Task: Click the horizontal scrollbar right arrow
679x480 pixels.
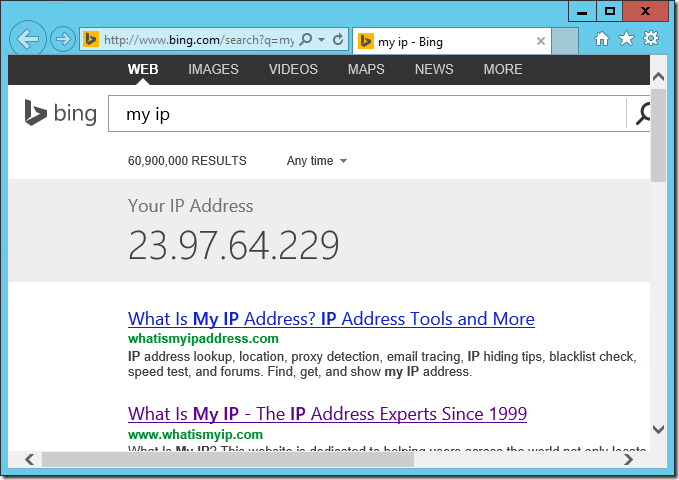Action: tap(628, 459)
